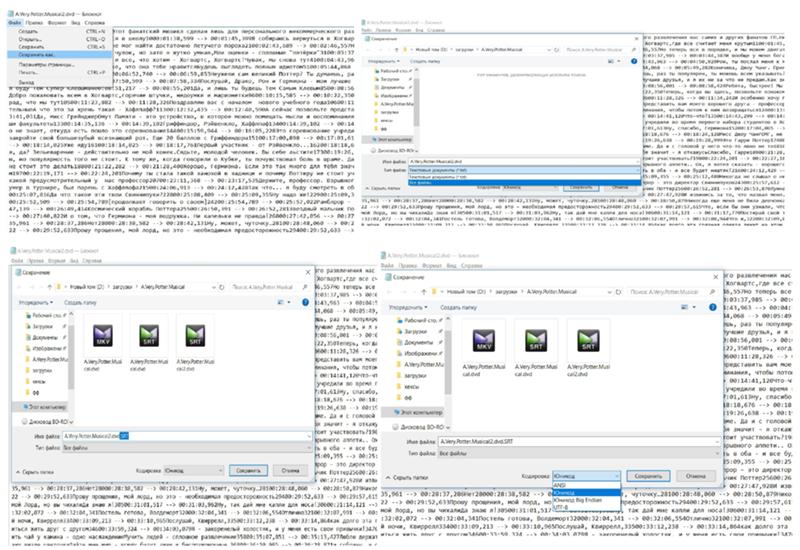
Task: Select Загрузки in dialog with encoding list open
Action: click(415, 331)
